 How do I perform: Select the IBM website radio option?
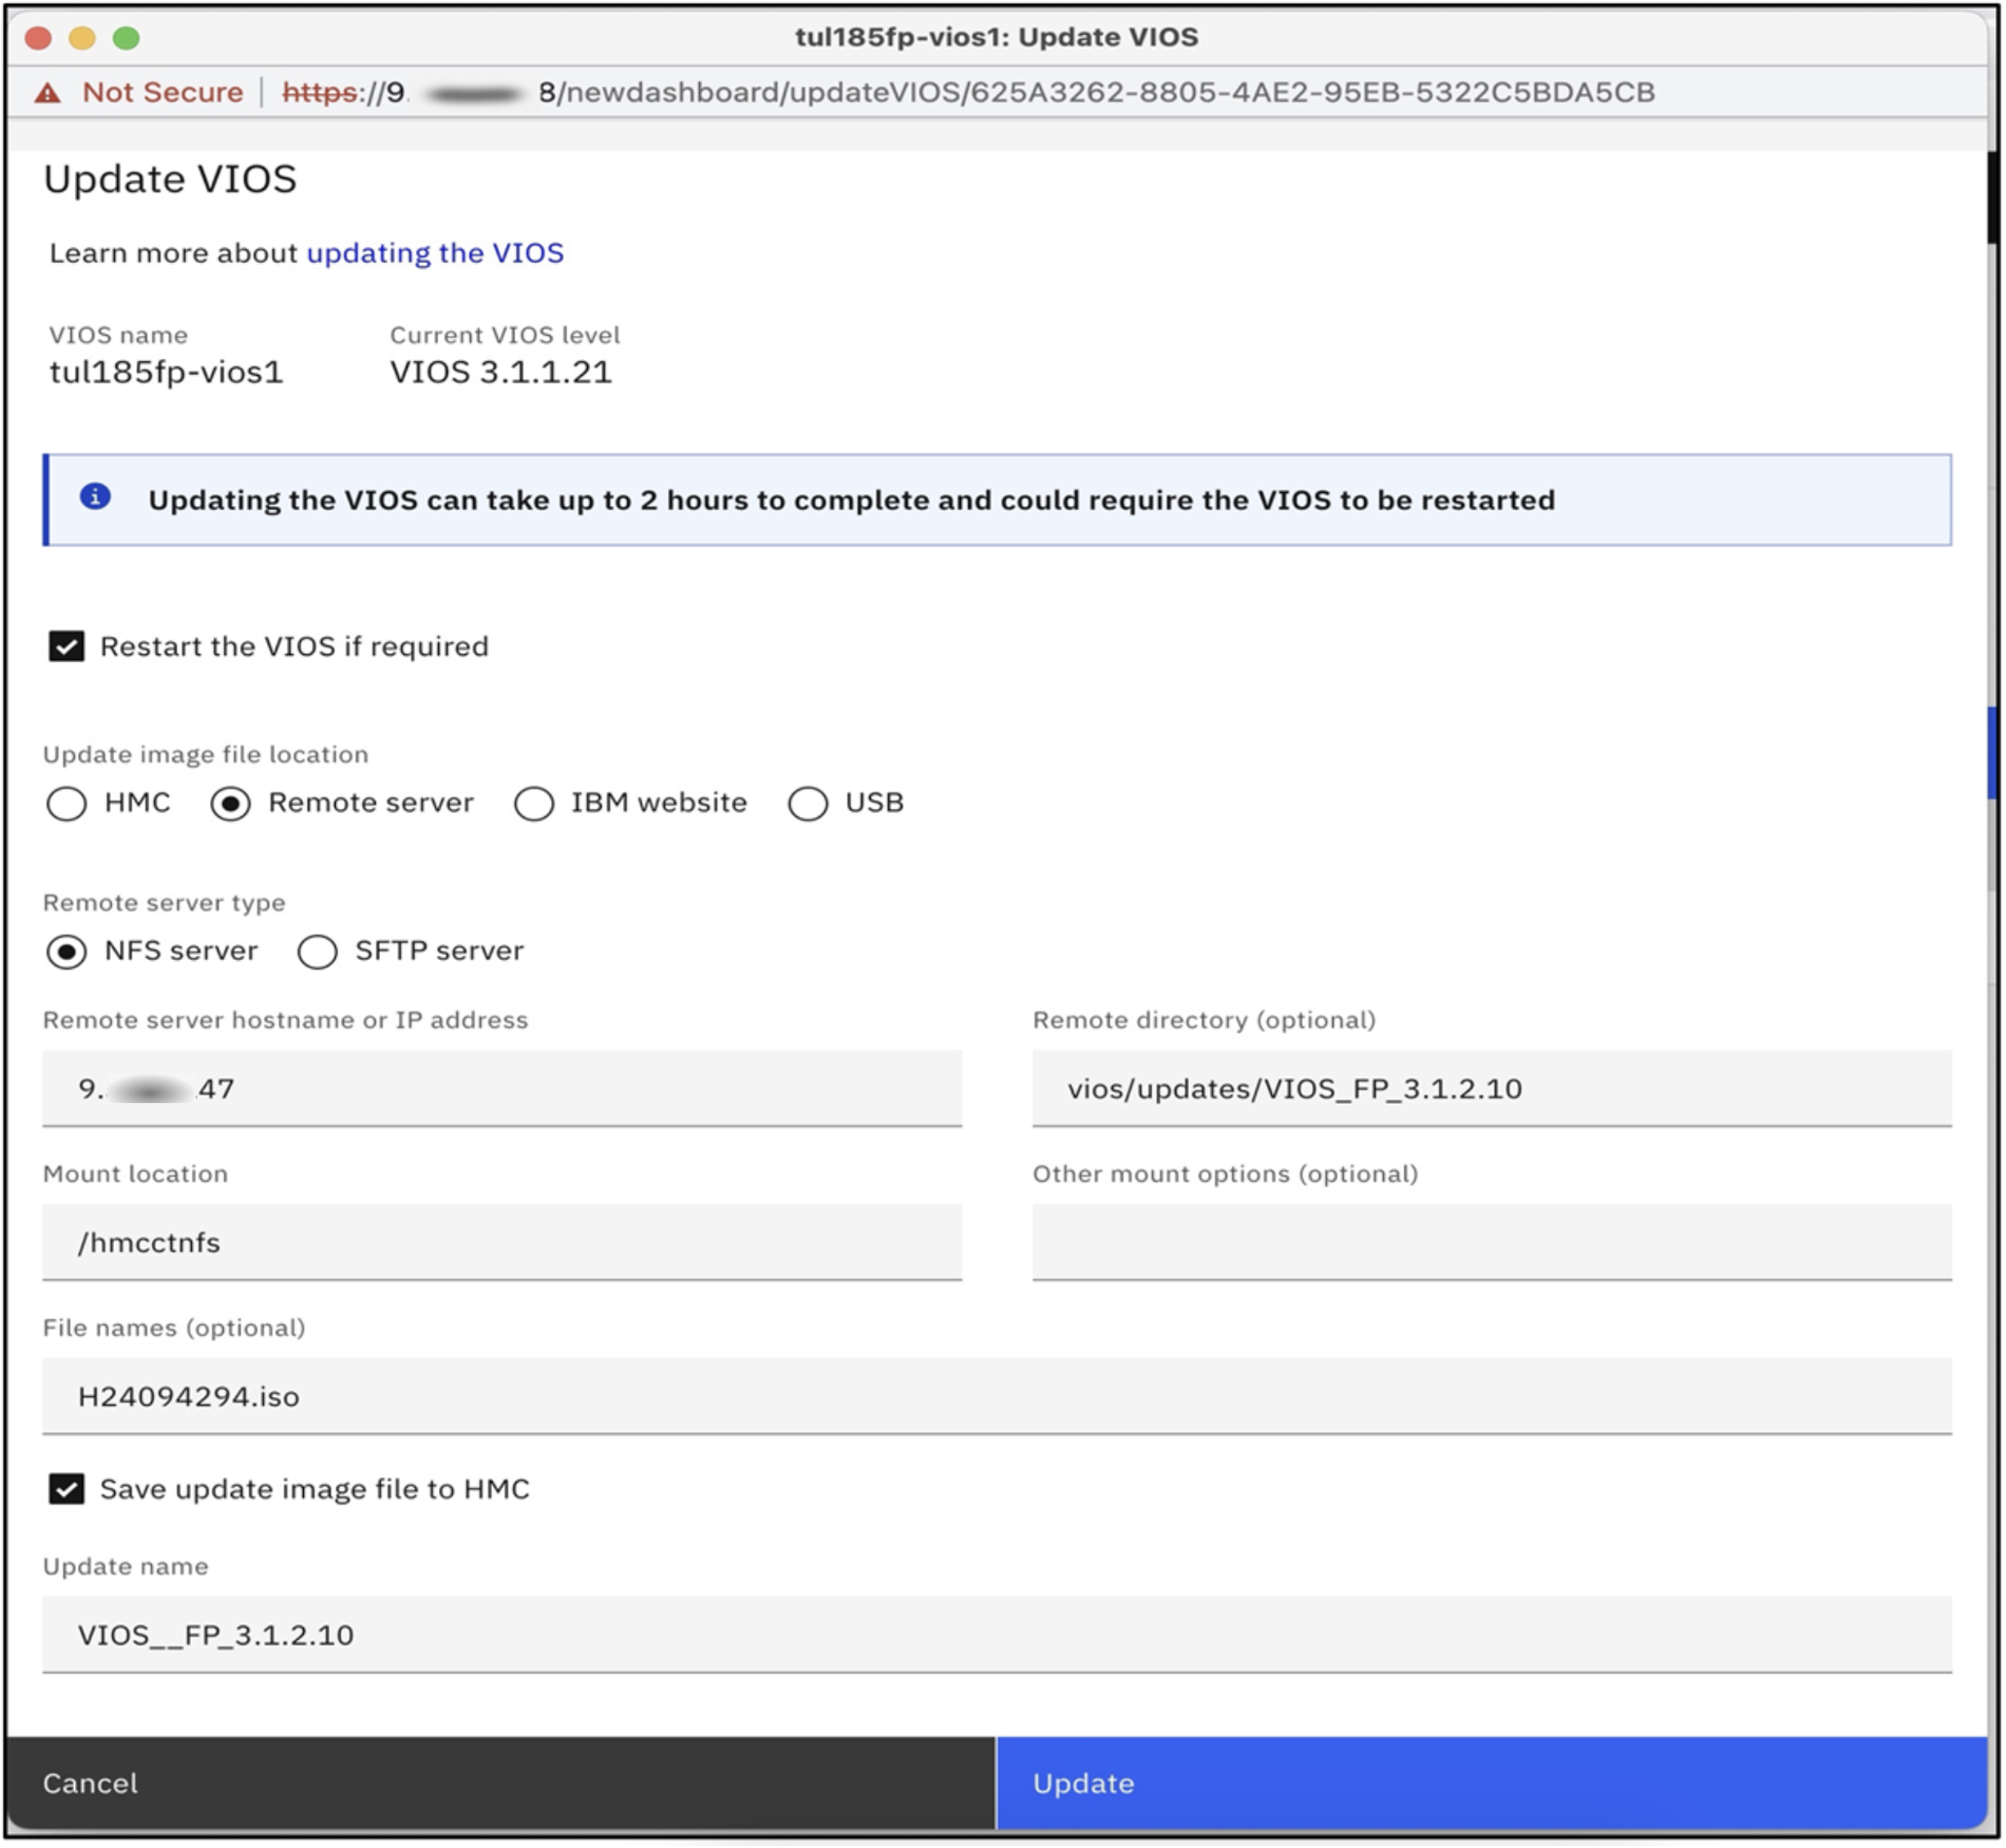coord(534,803)
